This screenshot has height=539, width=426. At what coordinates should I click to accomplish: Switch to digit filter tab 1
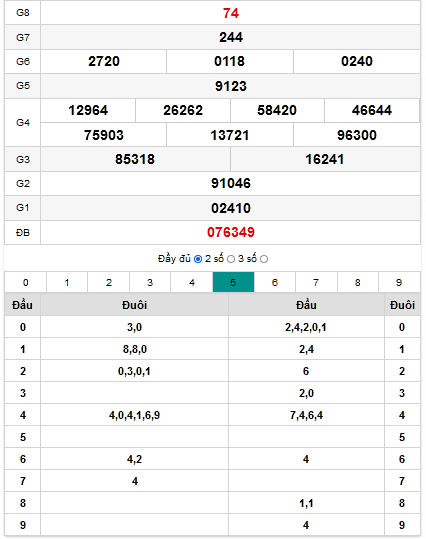67,282
